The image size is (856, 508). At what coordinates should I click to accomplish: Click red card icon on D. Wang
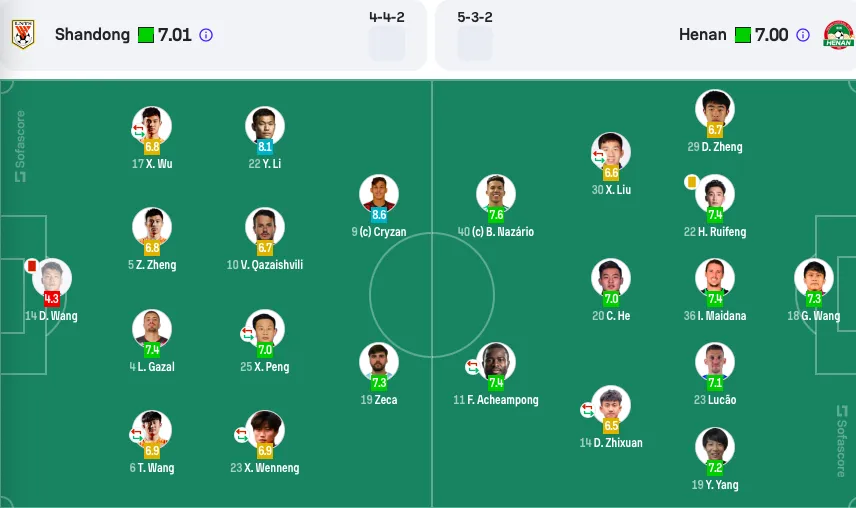tap(32, 266)
